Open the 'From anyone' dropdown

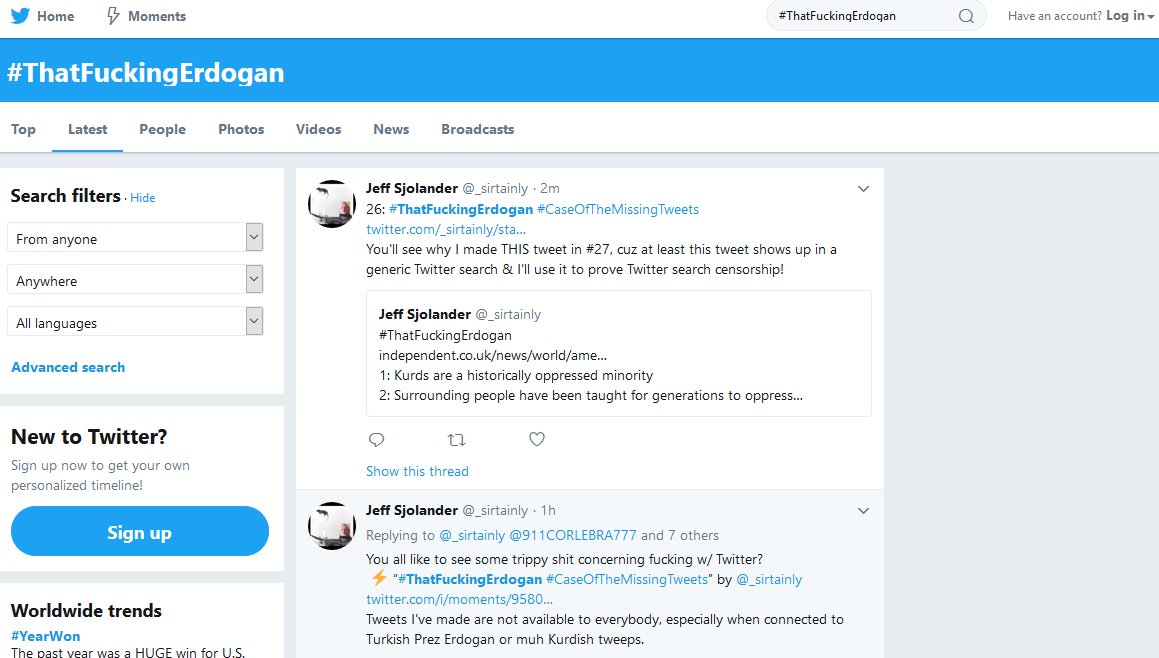(x=135, y=238)
